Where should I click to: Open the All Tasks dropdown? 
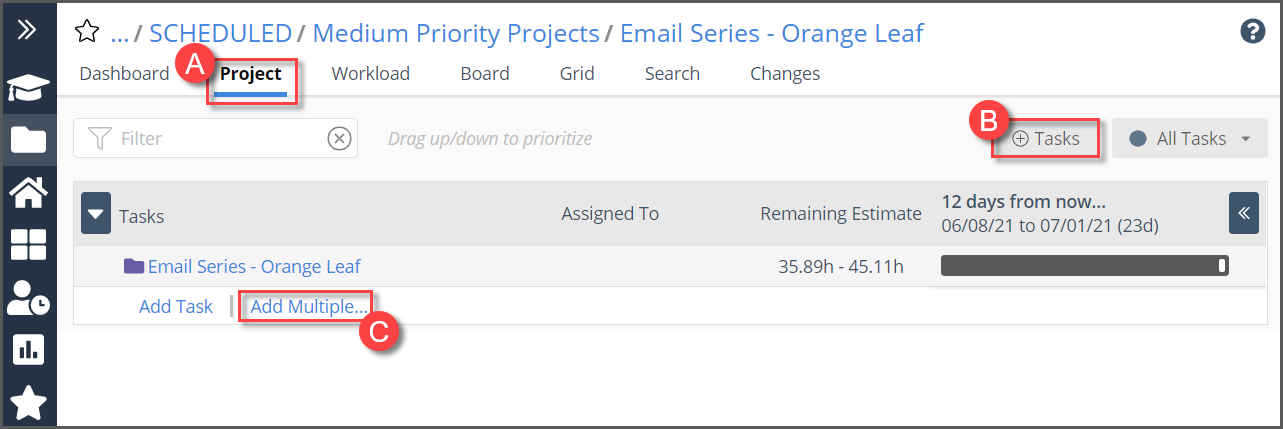(x=1190, y=139)
